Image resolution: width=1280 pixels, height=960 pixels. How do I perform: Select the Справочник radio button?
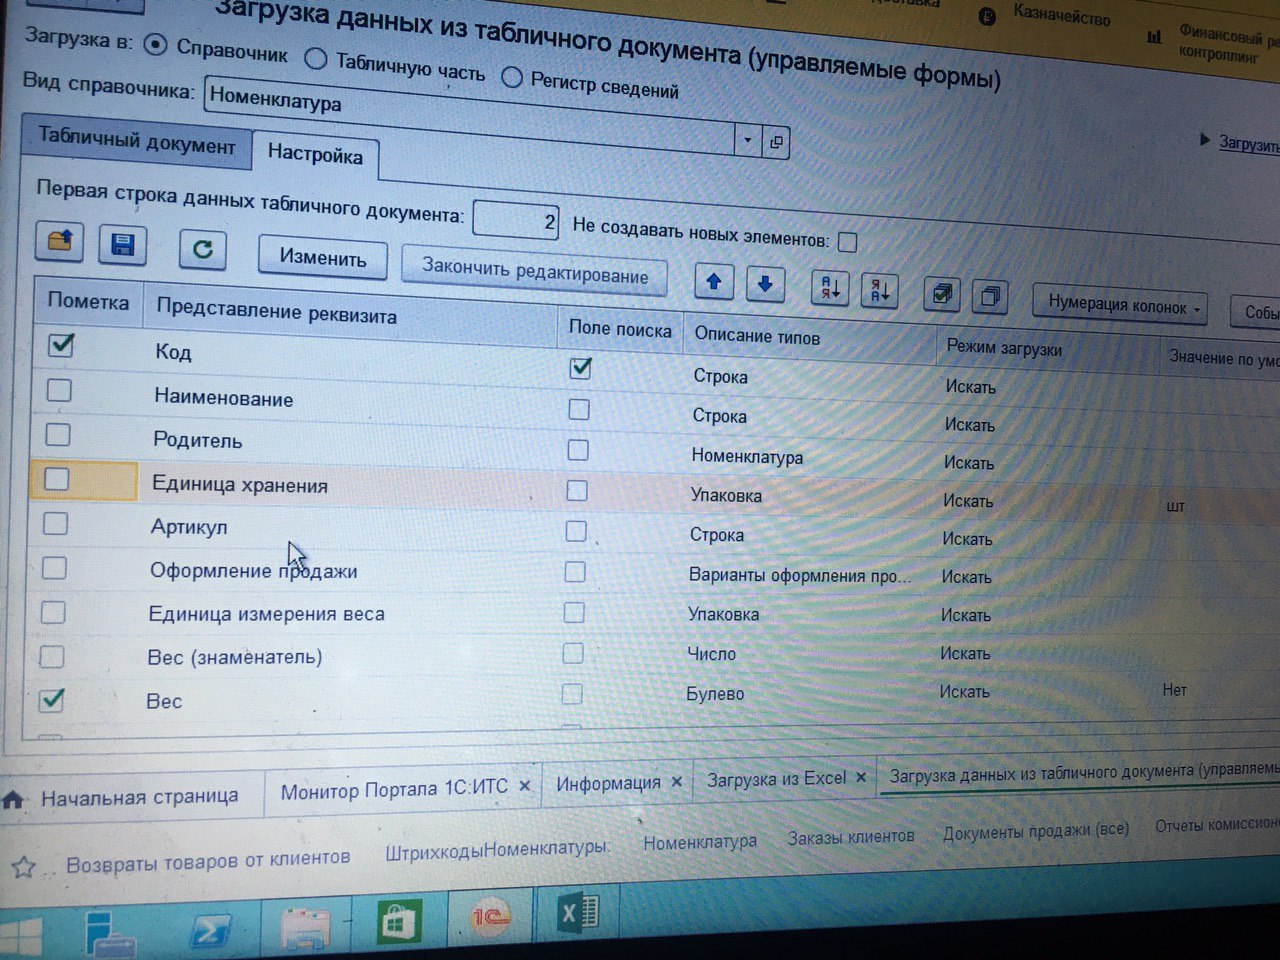[154, 44]
